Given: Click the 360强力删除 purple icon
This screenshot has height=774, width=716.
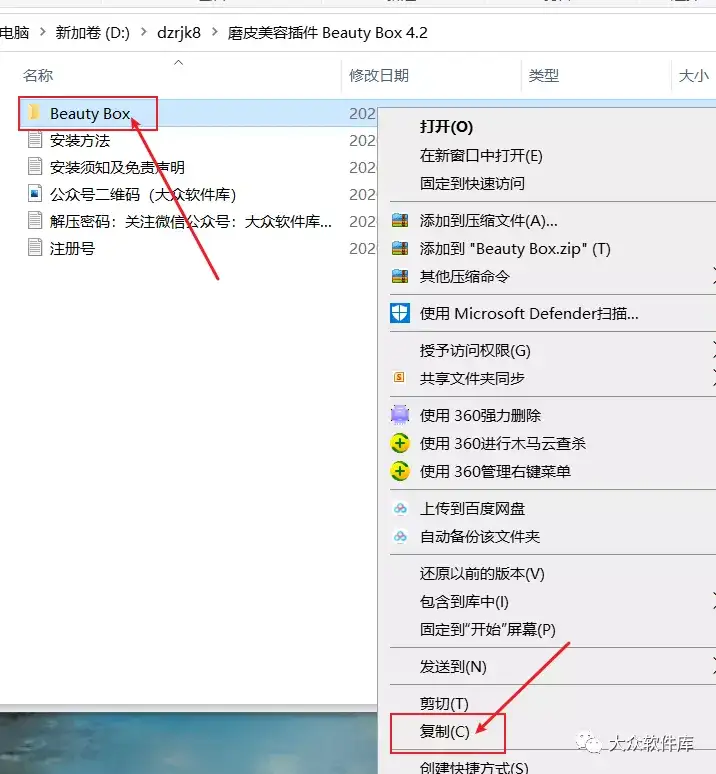Looking at the screenshot, I should (x=400, y=415).
